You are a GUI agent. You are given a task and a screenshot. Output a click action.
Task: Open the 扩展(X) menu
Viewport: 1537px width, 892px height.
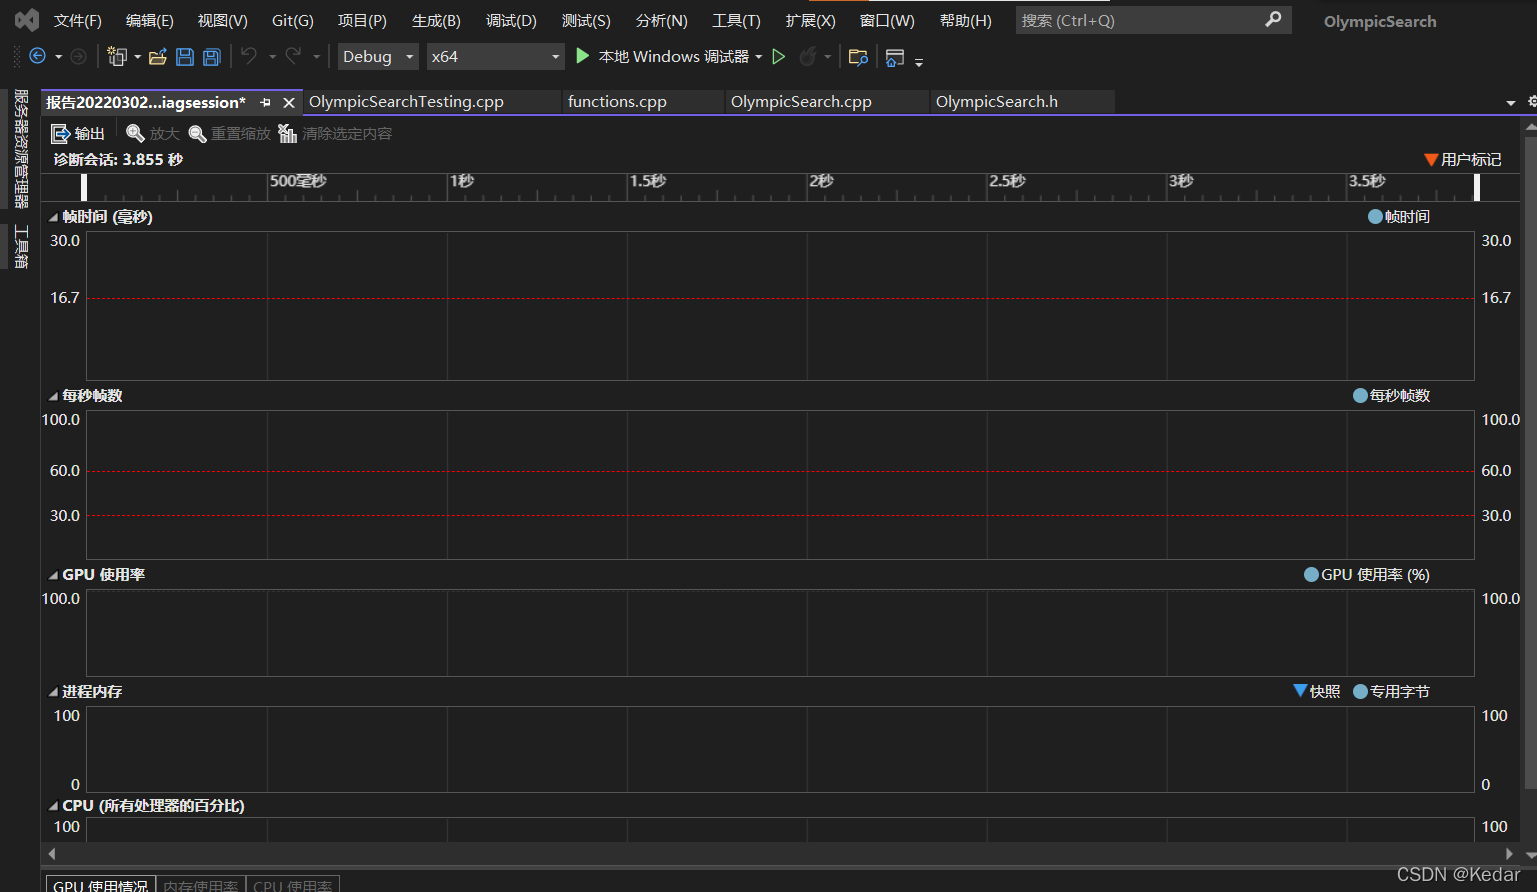[810, 20]
